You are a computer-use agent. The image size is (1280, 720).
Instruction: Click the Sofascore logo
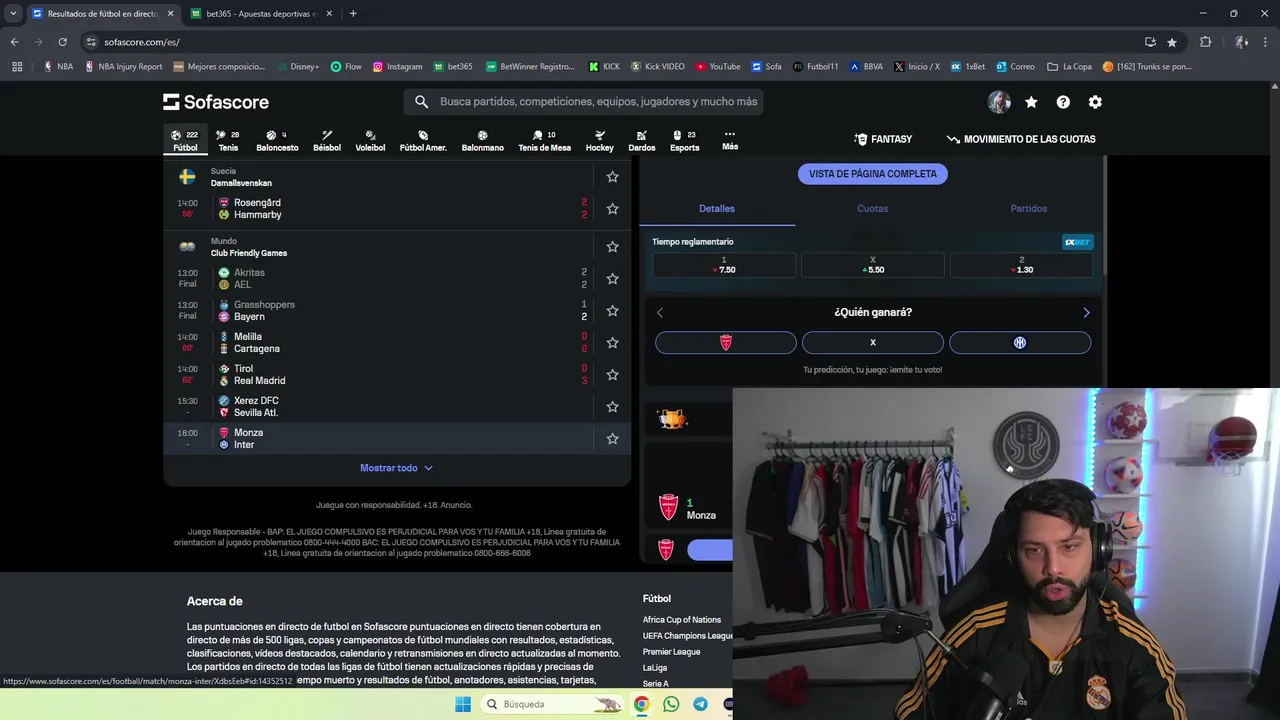216,102
